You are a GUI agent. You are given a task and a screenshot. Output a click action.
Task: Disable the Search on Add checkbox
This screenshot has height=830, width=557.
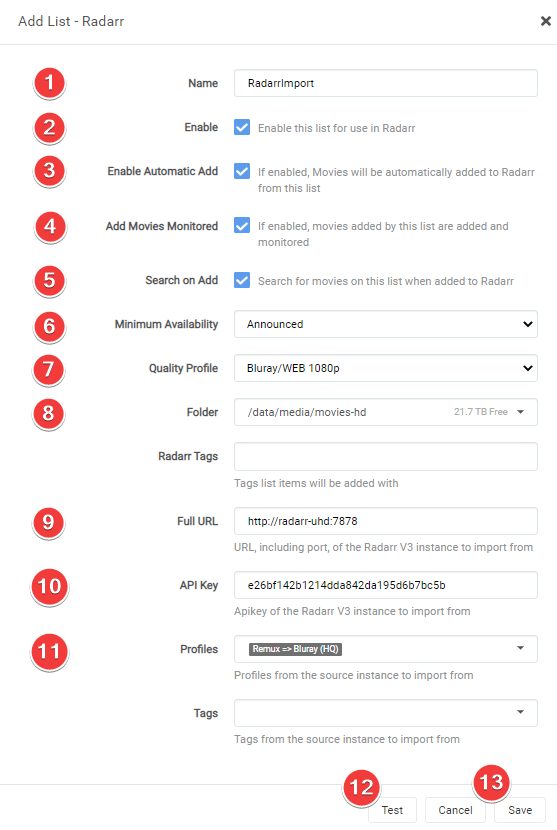point(242,280)
